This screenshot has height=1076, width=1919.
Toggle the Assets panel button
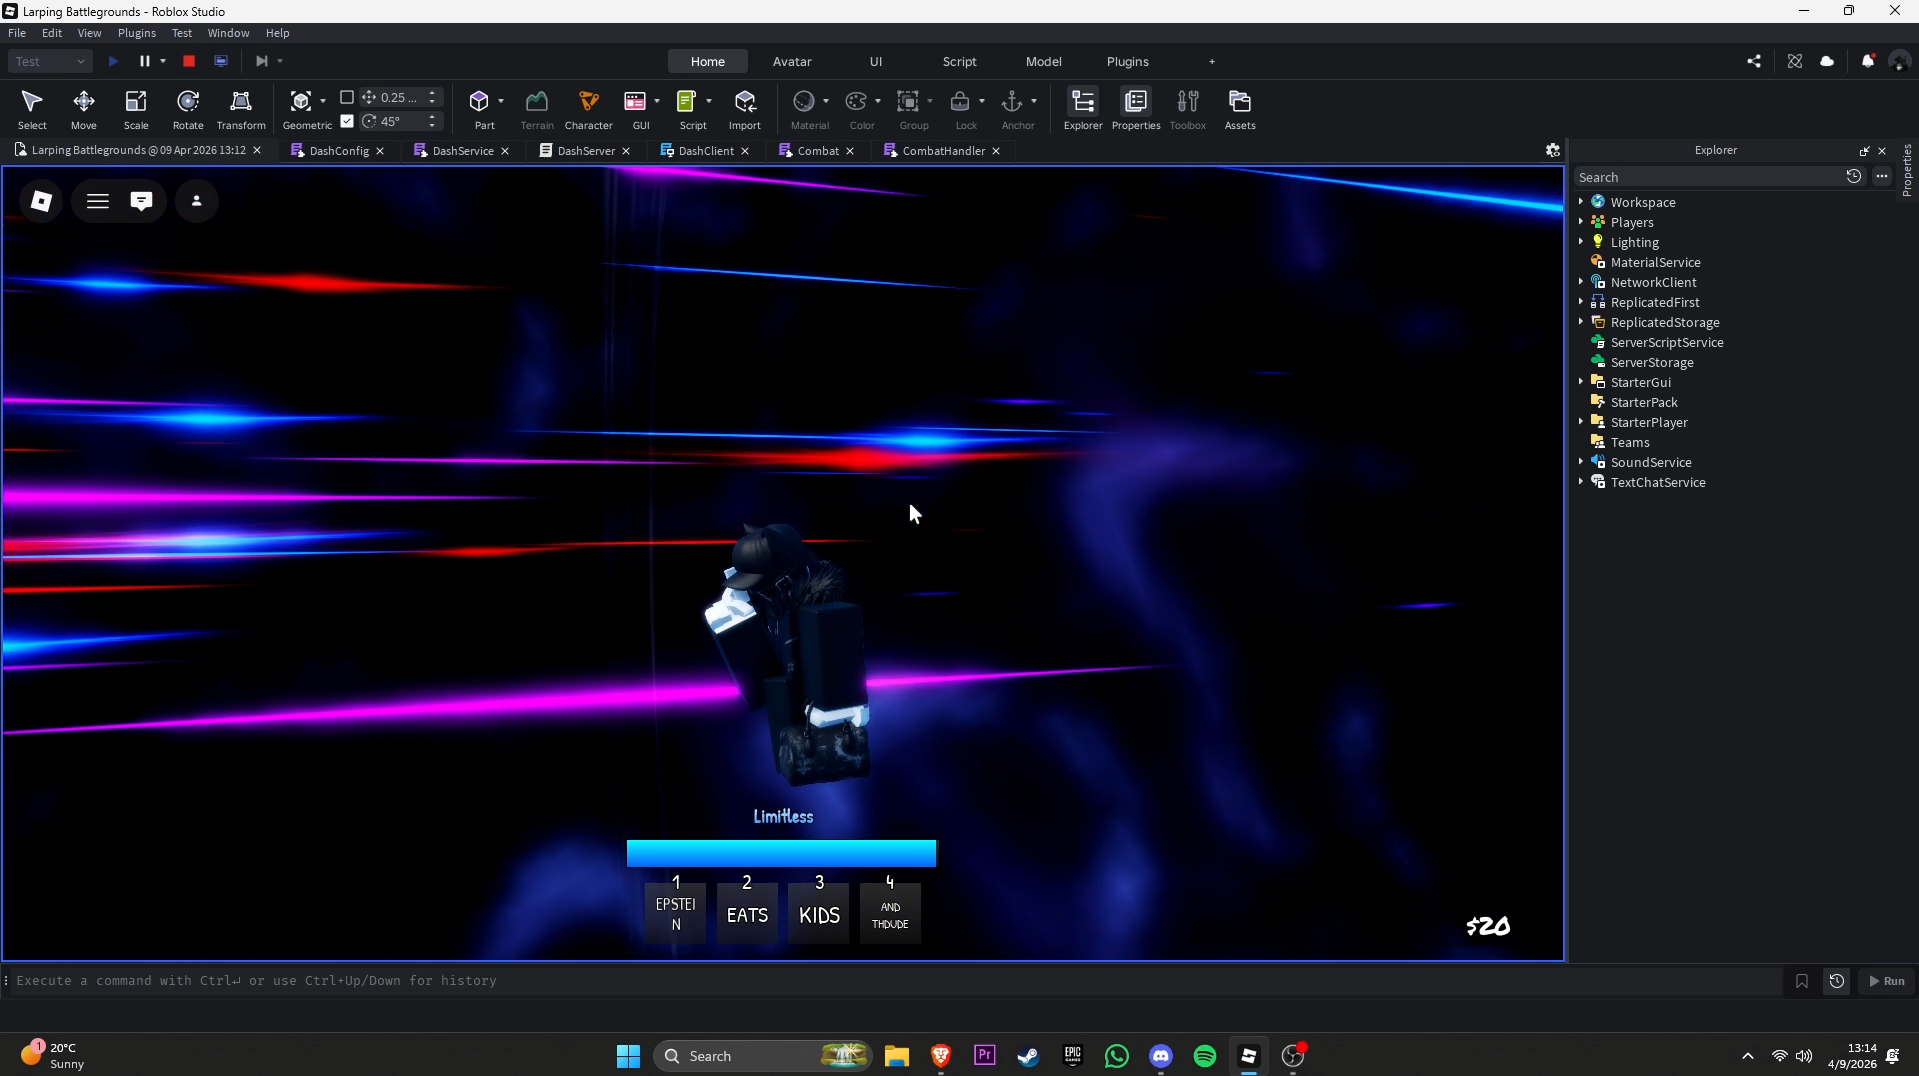click(1240, 109)
